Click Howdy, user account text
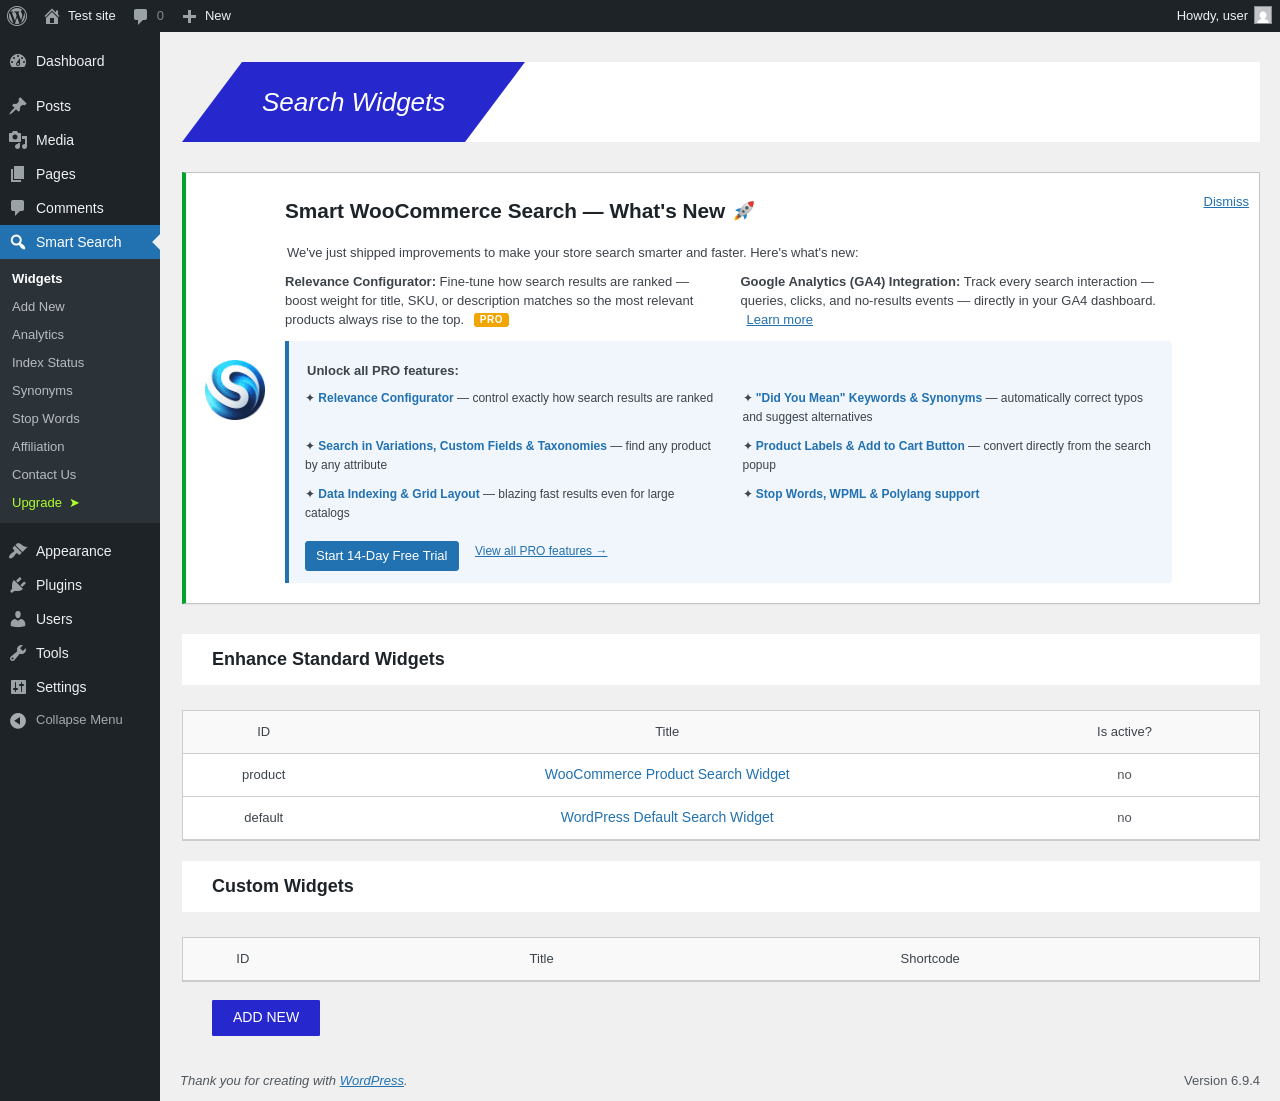This screenshot has width=1280, height=1101. (1212, 16)
